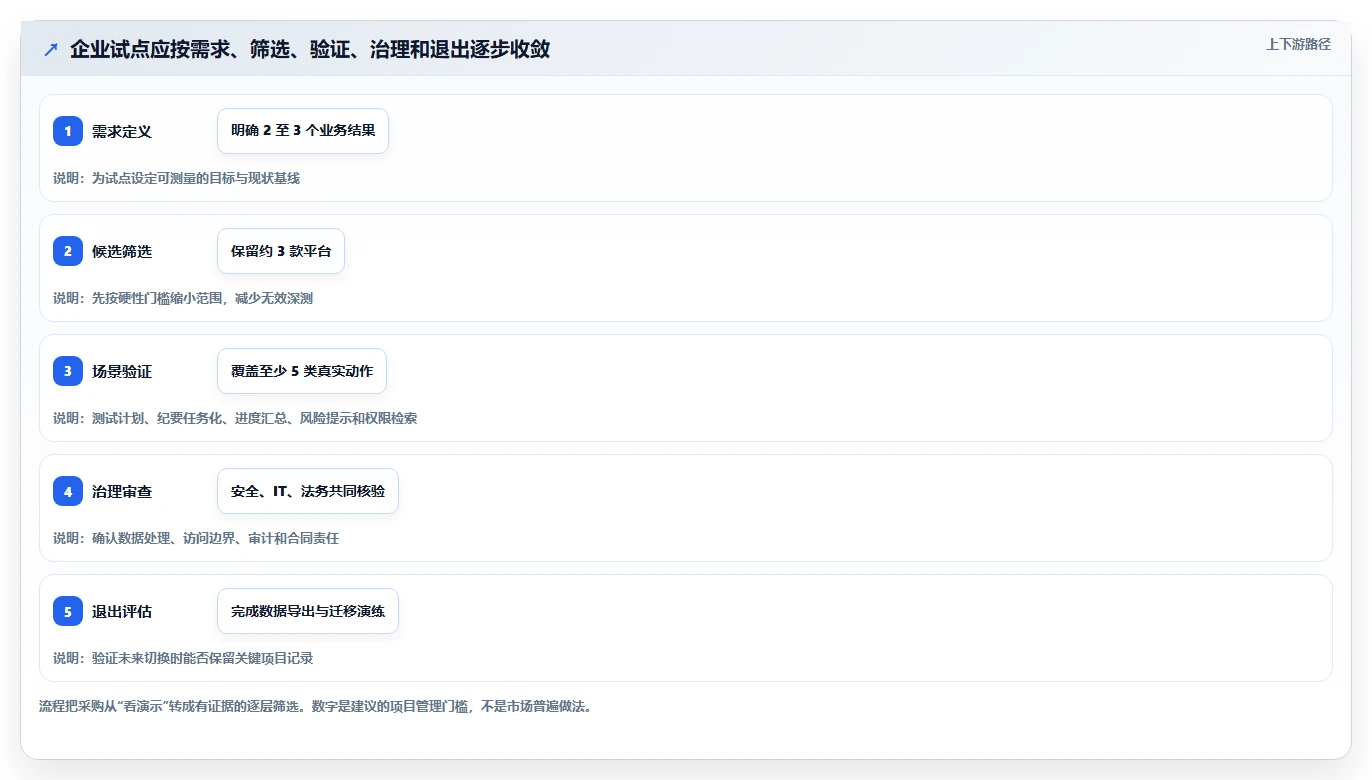Image resolution: width=1372 pixels, height=780 pixels.
Task: Click the note 确认数据处理、访问边界、审计和合同责任
Action: pyautogui.click(x=215, y=538)
